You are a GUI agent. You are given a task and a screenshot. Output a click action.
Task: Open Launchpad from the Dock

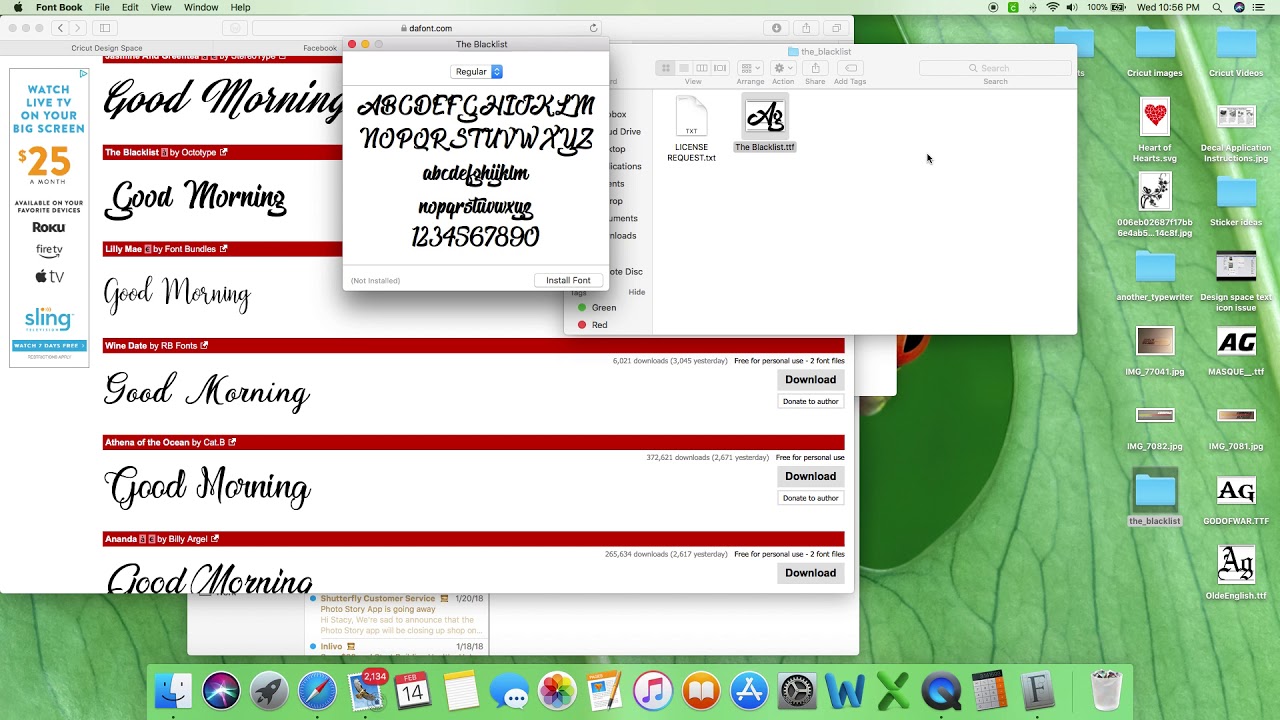[x=269, y=691]
